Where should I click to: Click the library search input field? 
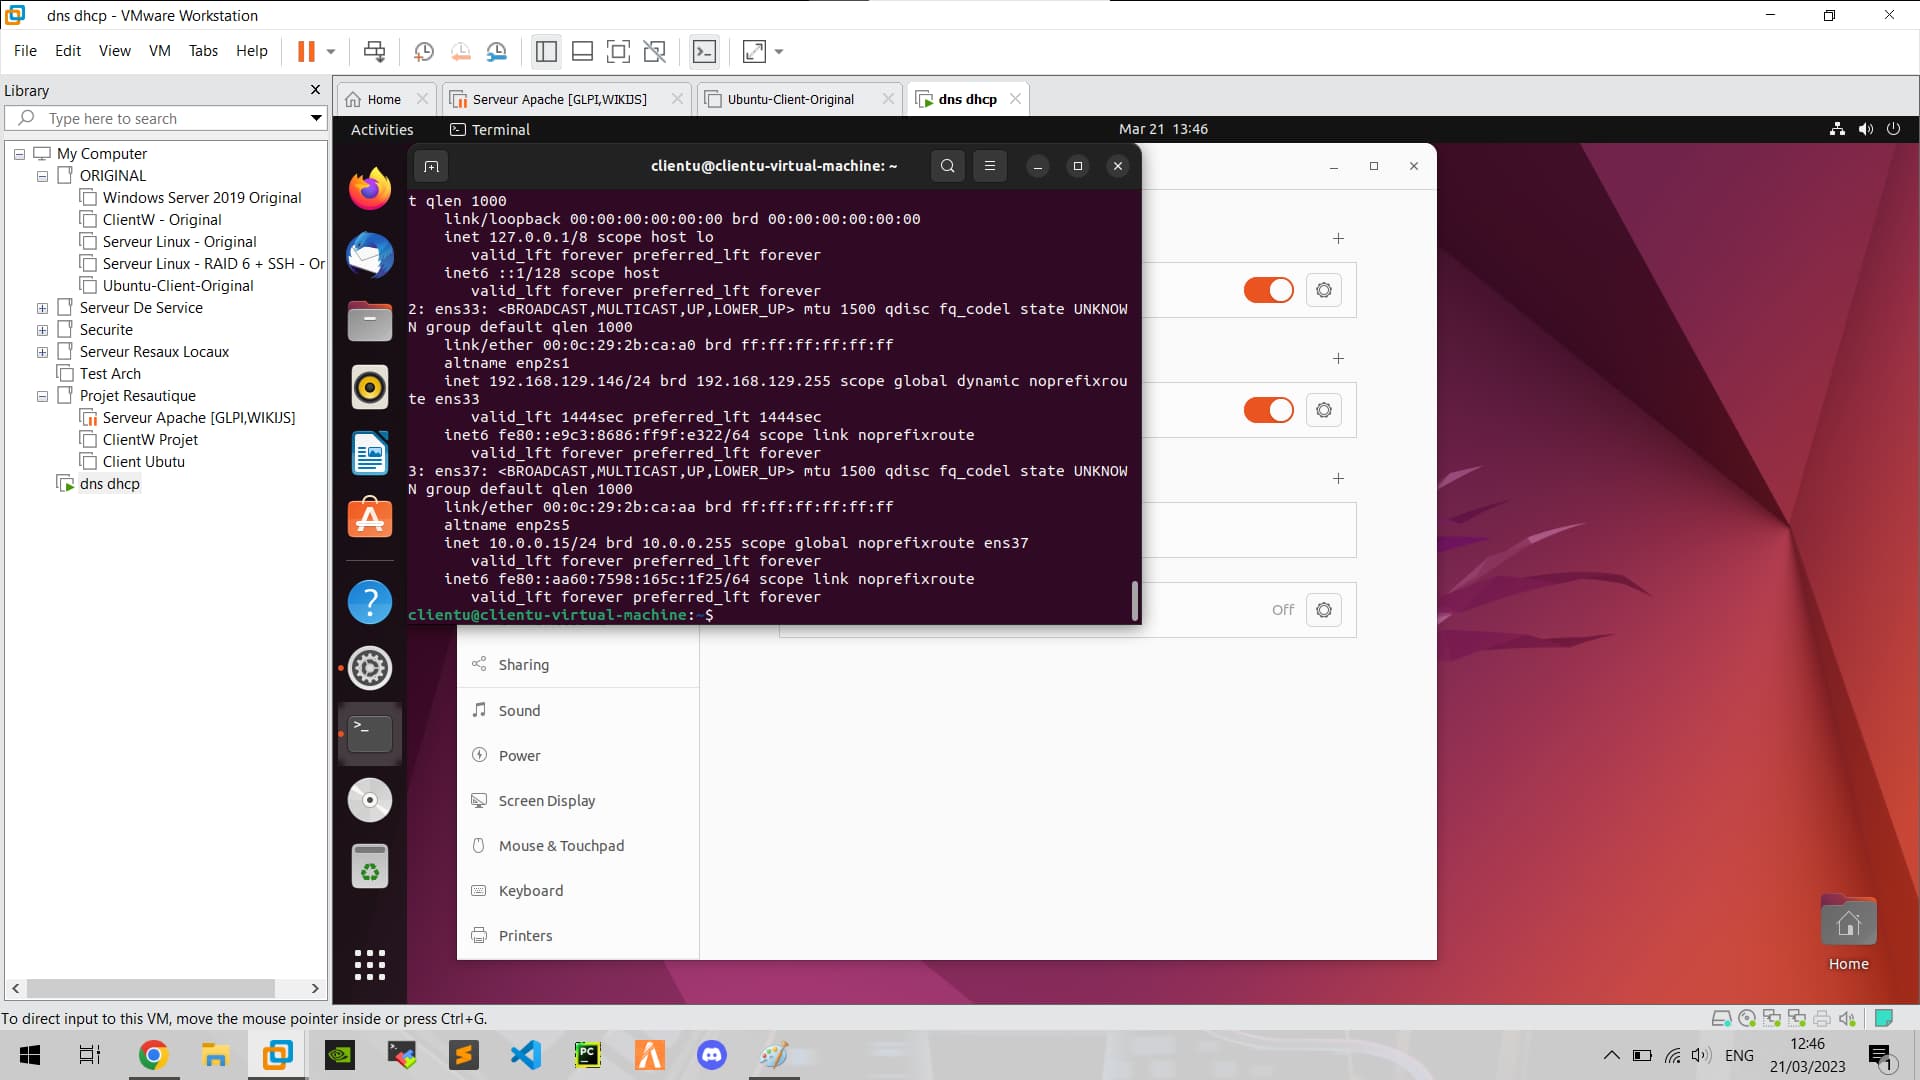165,118
